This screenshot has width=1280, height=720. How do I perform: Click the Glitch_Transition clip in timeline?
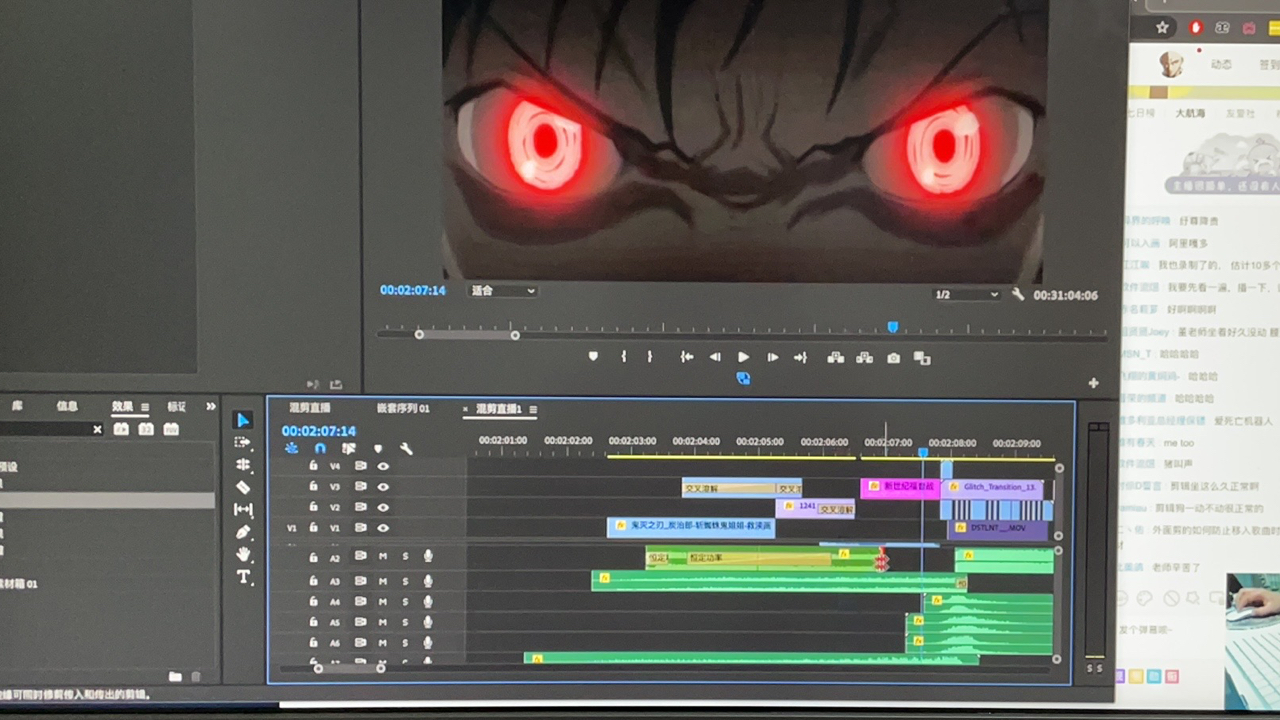(x=996, y=487)
